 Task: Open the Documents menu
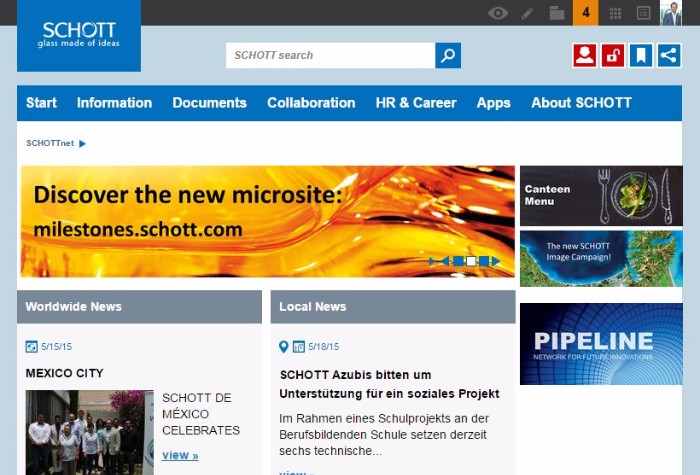pos(209,103)
